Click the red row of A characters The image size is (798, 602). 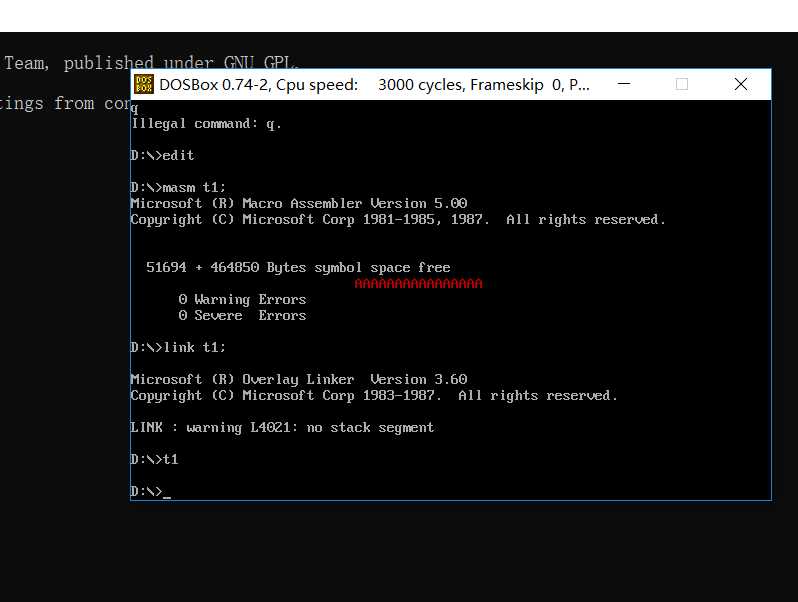418,283
